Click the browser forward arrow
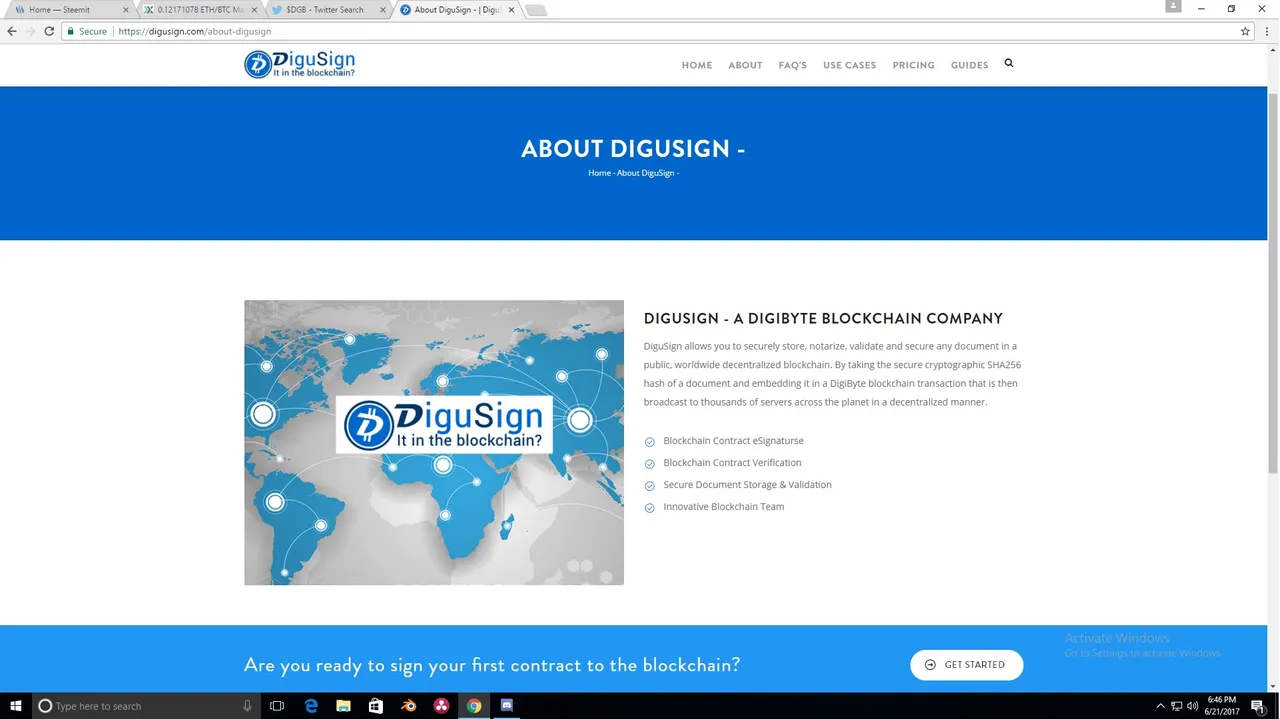 coord(30,31)
